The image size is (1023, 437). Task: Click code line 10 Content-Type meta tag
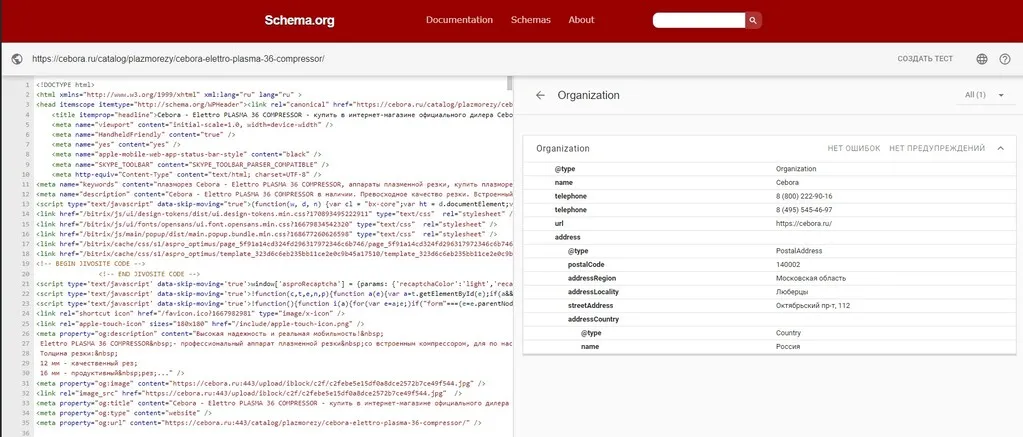coord(187,175)
